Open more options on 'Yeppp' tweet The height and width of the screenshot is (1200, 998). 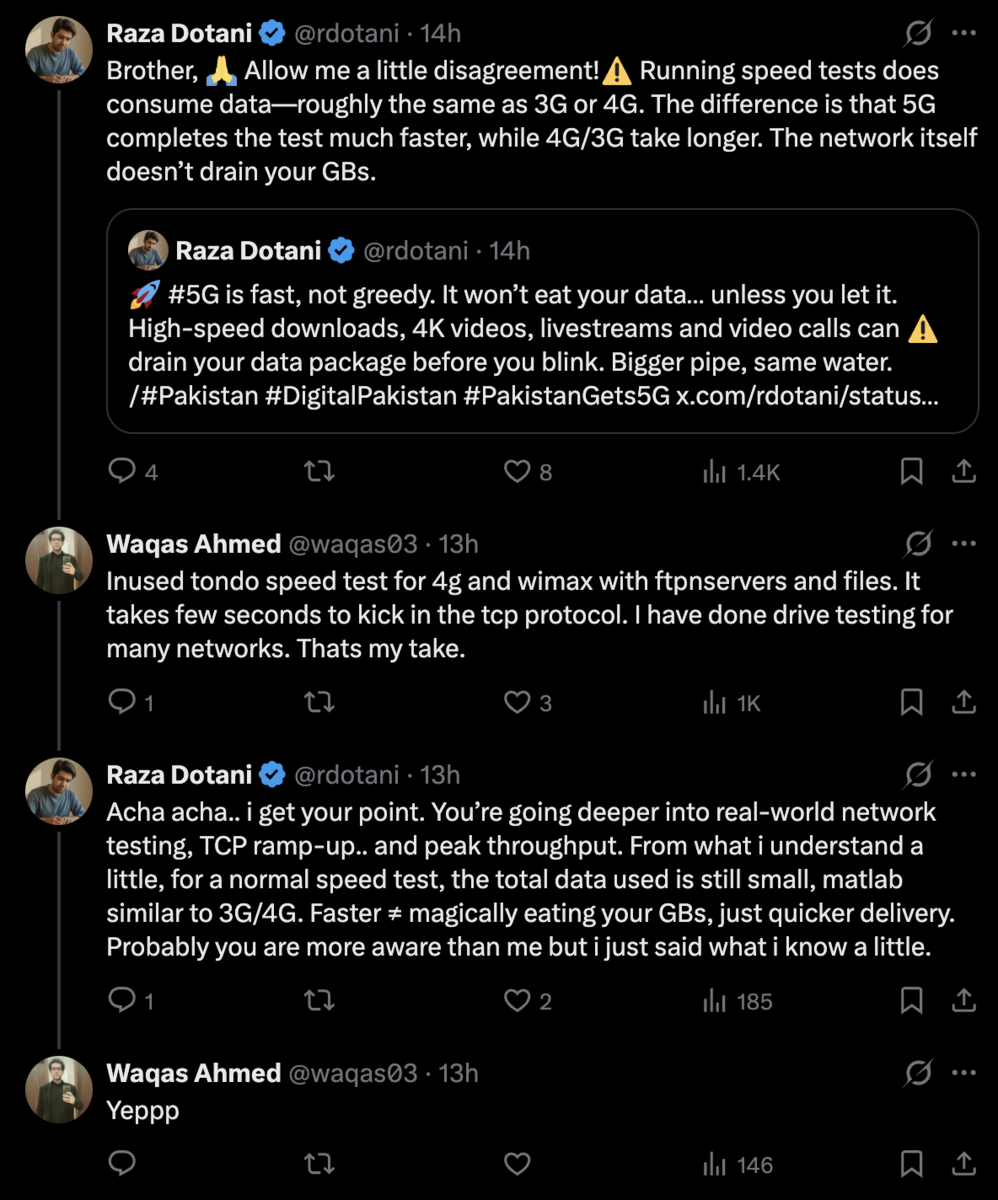click(964, 1073)
